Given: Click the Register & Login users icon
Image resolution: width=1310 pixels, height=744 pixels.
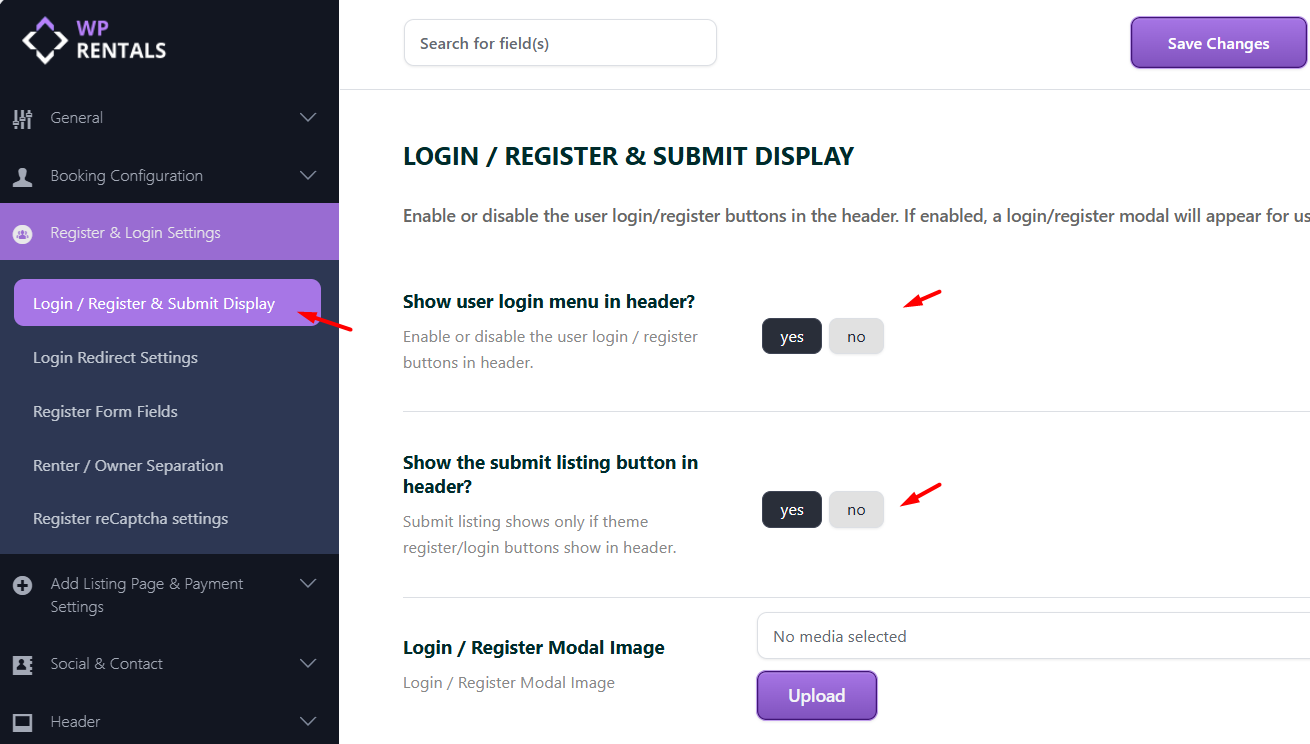Looking at the screenshot, I should tap(22, 234).
